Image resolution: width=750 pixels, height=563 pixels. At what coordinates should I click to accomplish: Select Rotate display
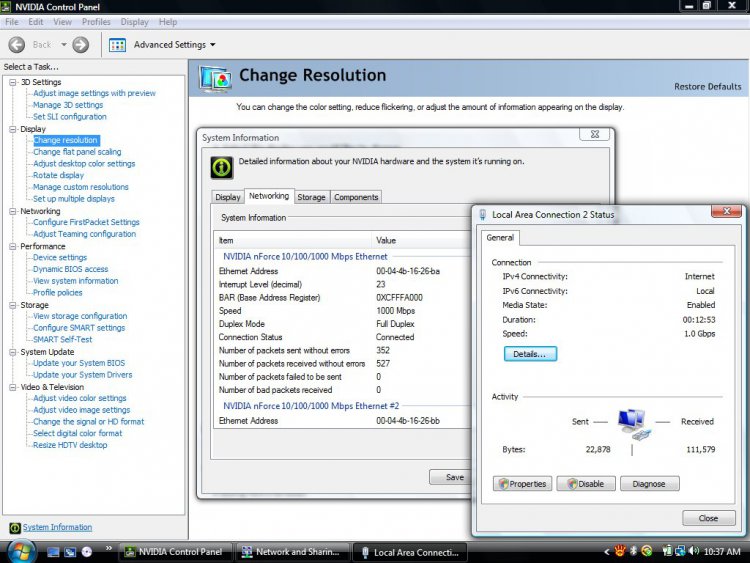pyautogui.click(x=58, y=175)
